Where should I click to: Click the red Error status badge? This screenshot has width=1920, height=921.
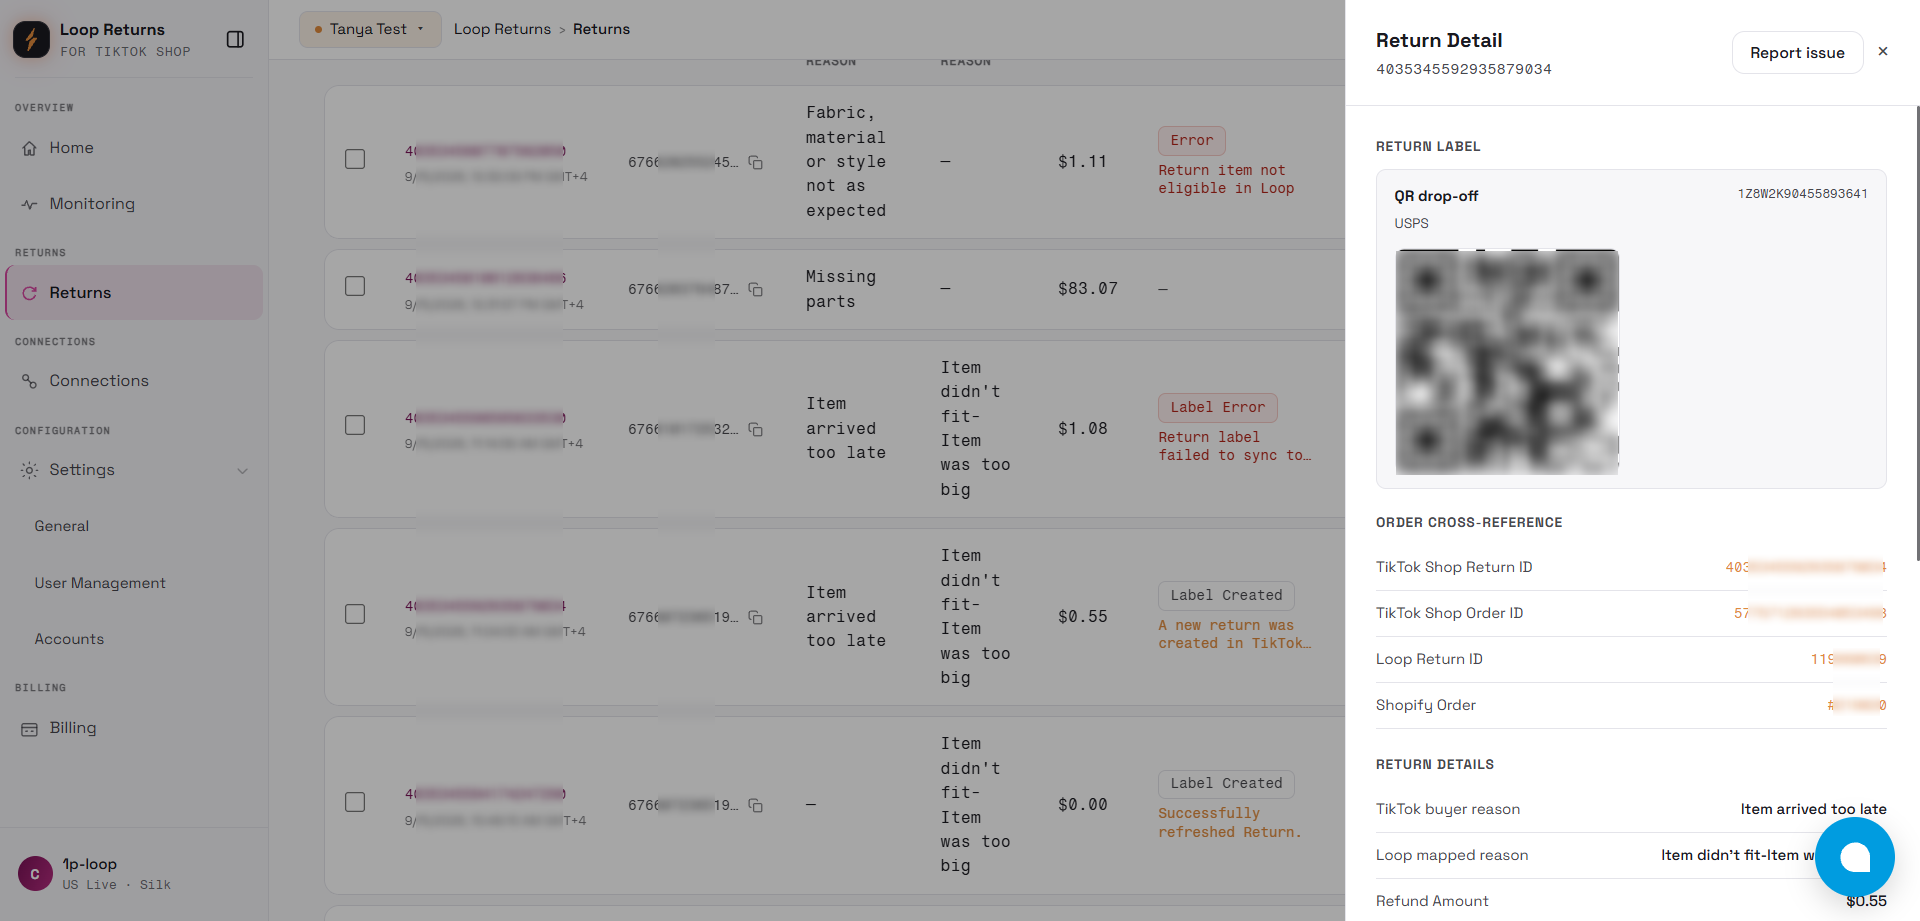click(x=1191, y=140)
